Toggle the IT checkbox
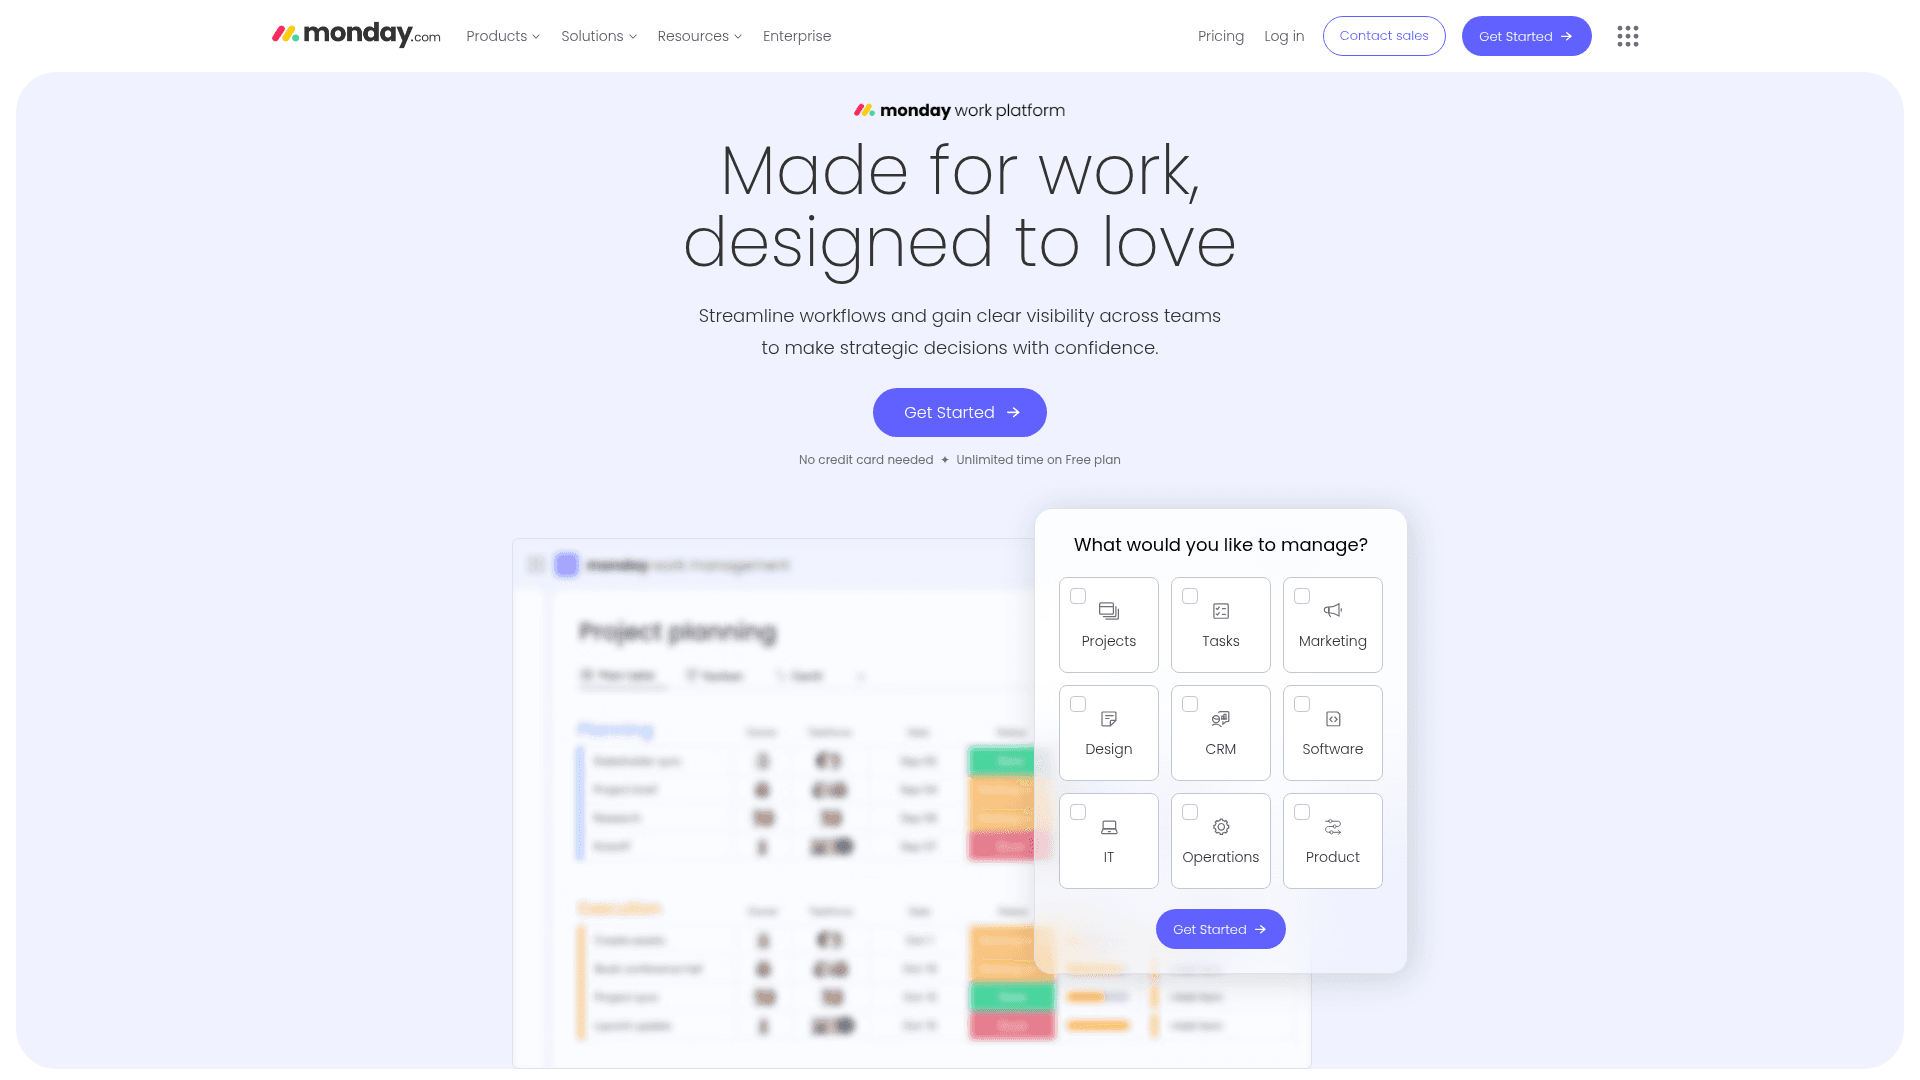Screen dimensions: 1920x1080 coord(1077,812)
